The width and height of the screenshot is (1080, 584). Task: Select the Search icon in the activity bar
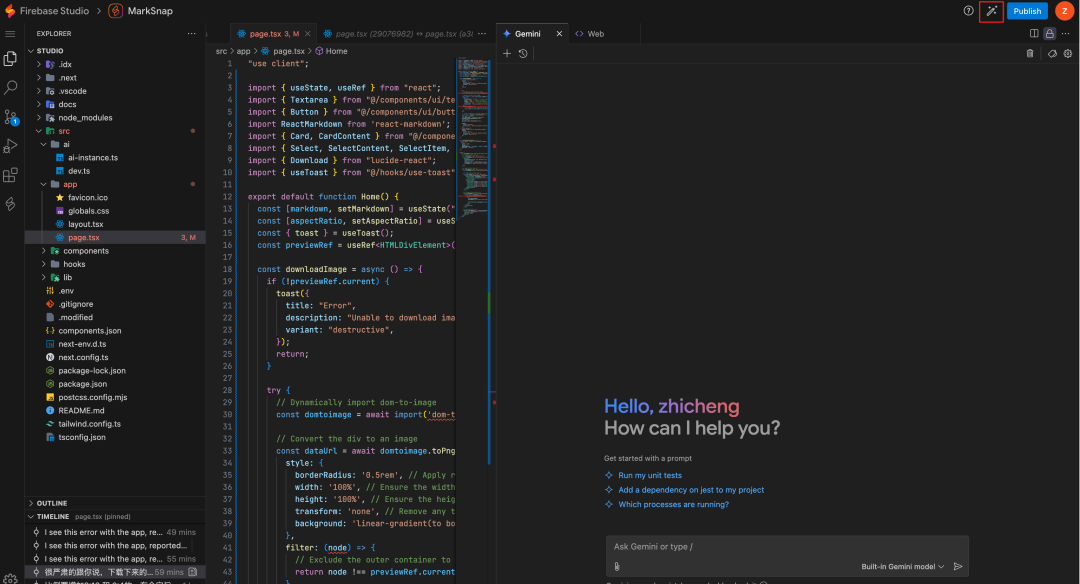click(11, 87)
